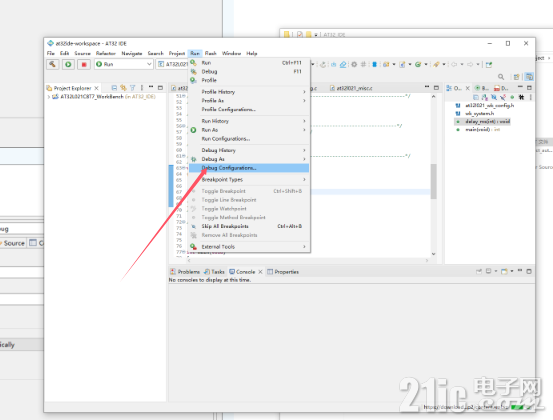Select wk_system.h in the Outline
Screen dimensions: 553x420
pos(479,113)
